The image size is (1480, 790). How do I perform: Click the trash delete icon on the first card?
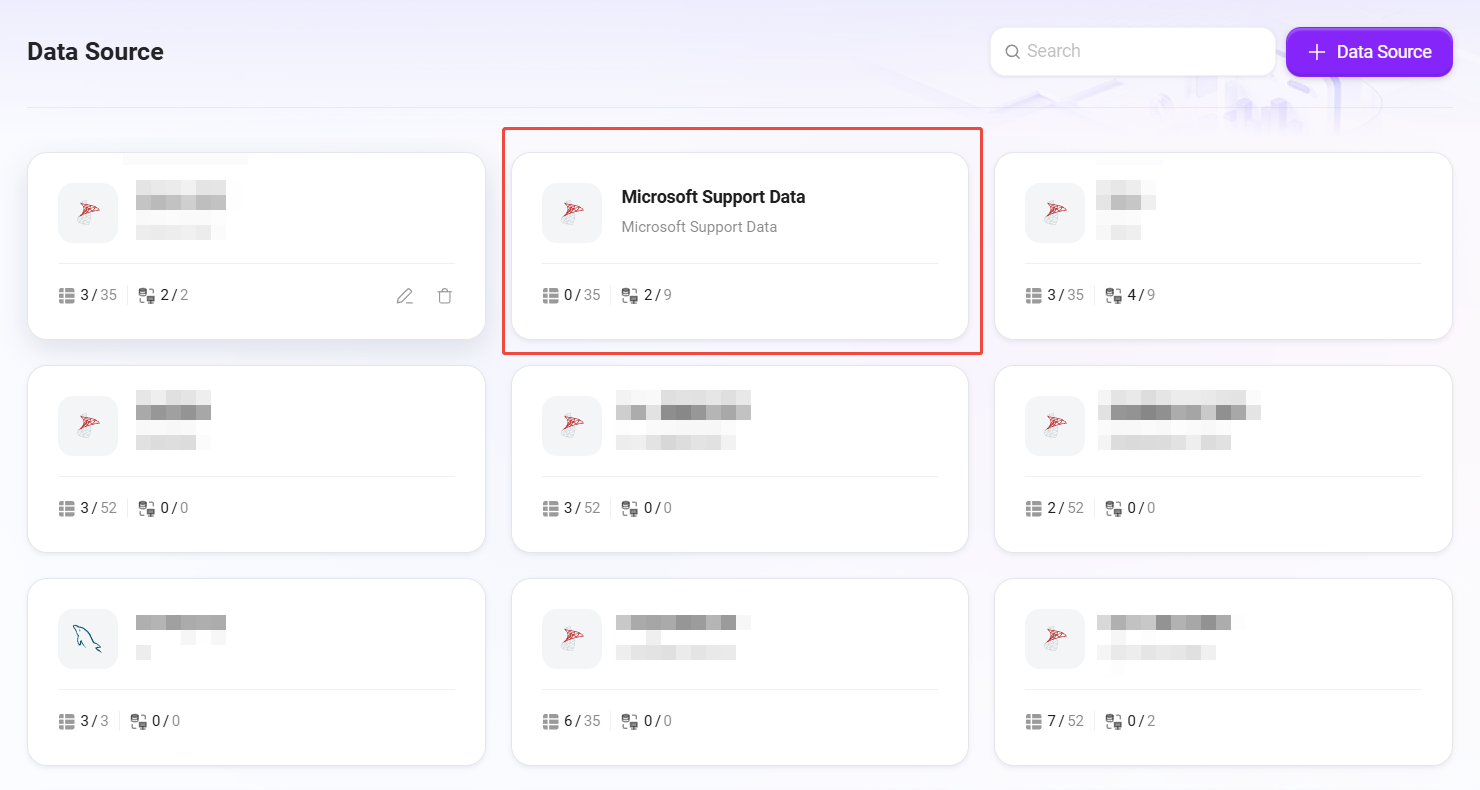[445, 296]
